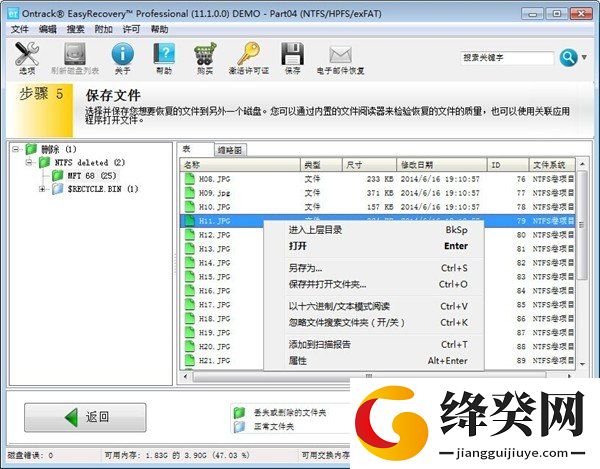Open the 附加 menu
The image size is (600, 469).
pyautogui.click(x=103, y=29)
